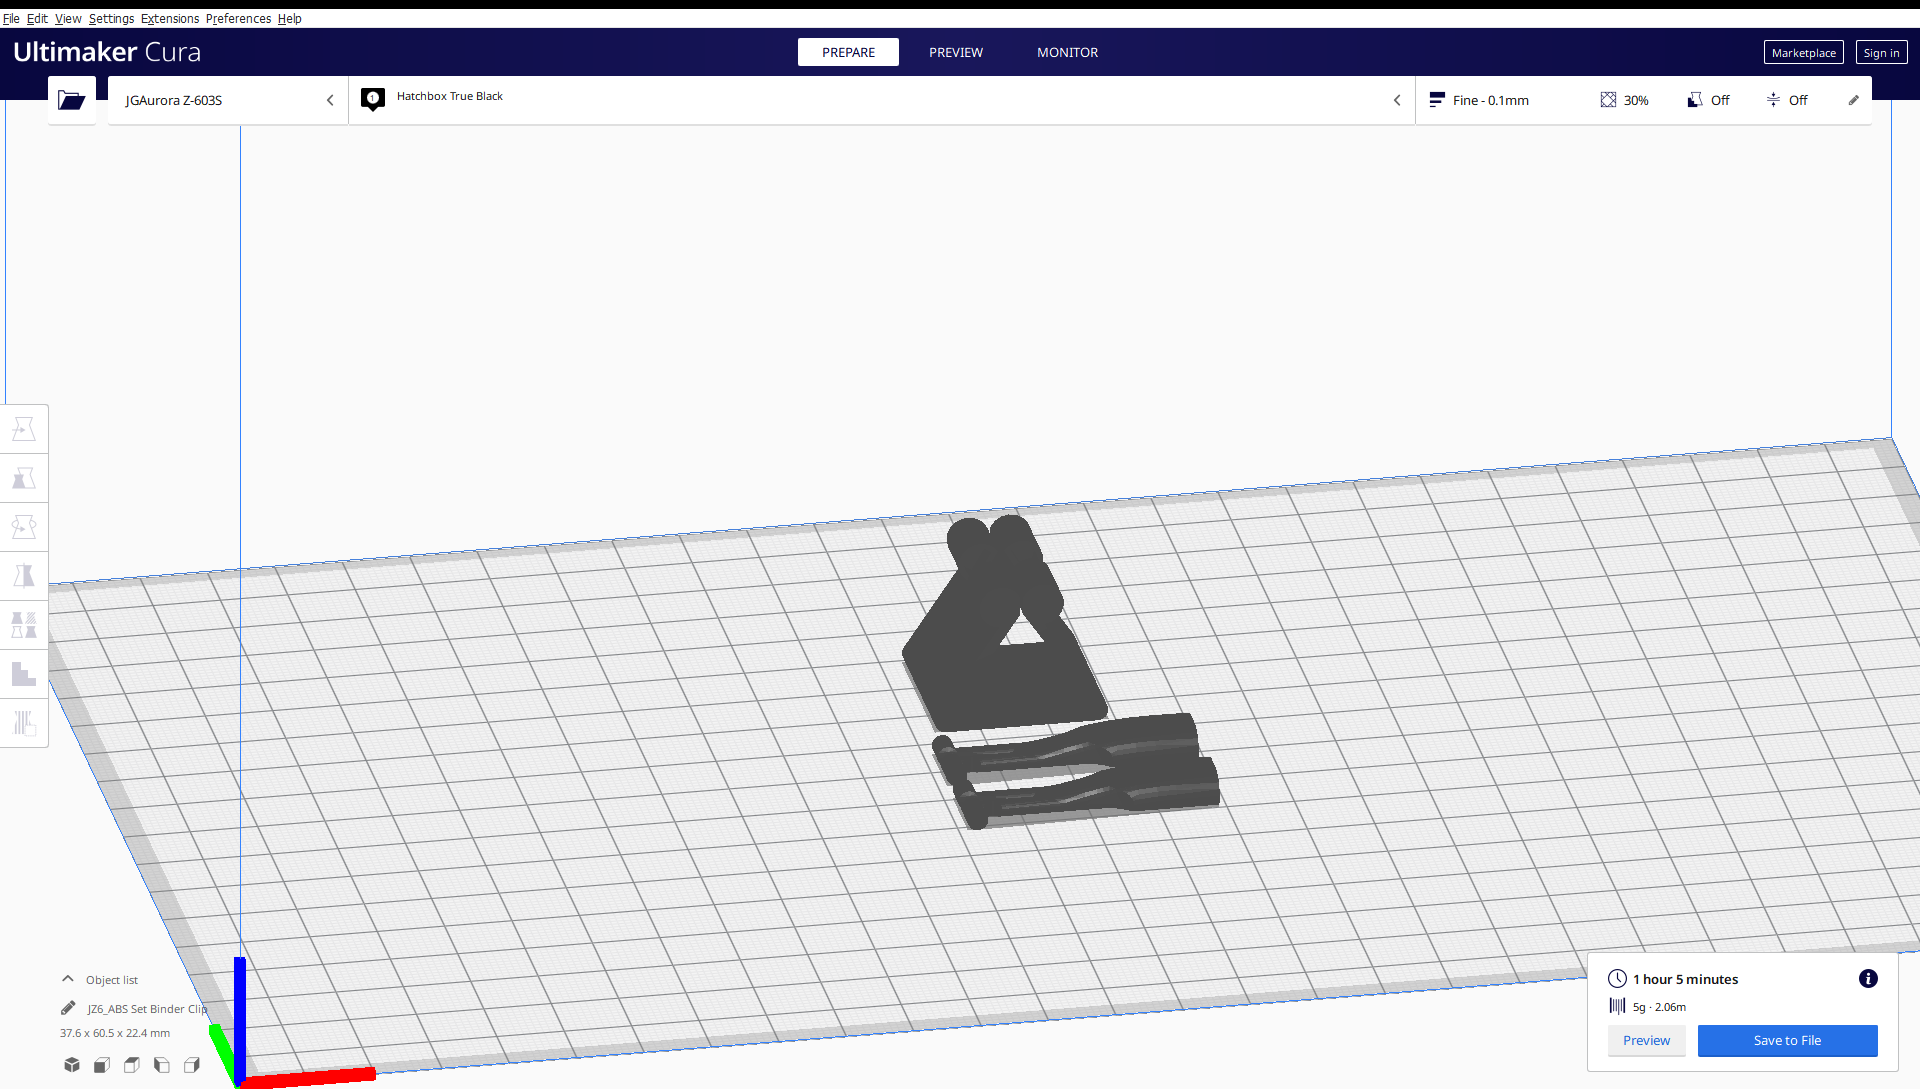Open the Extensions menu

(169, 18)
